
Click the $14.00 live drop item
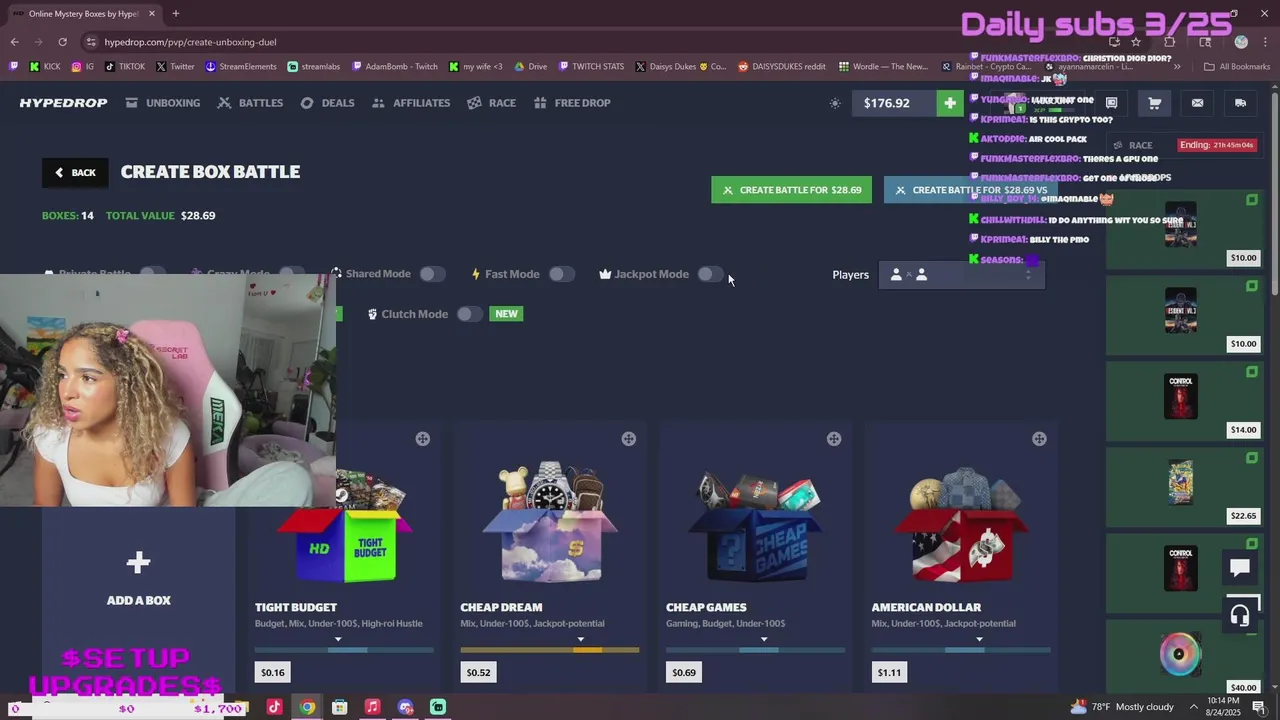click(x=1185, y=400)
